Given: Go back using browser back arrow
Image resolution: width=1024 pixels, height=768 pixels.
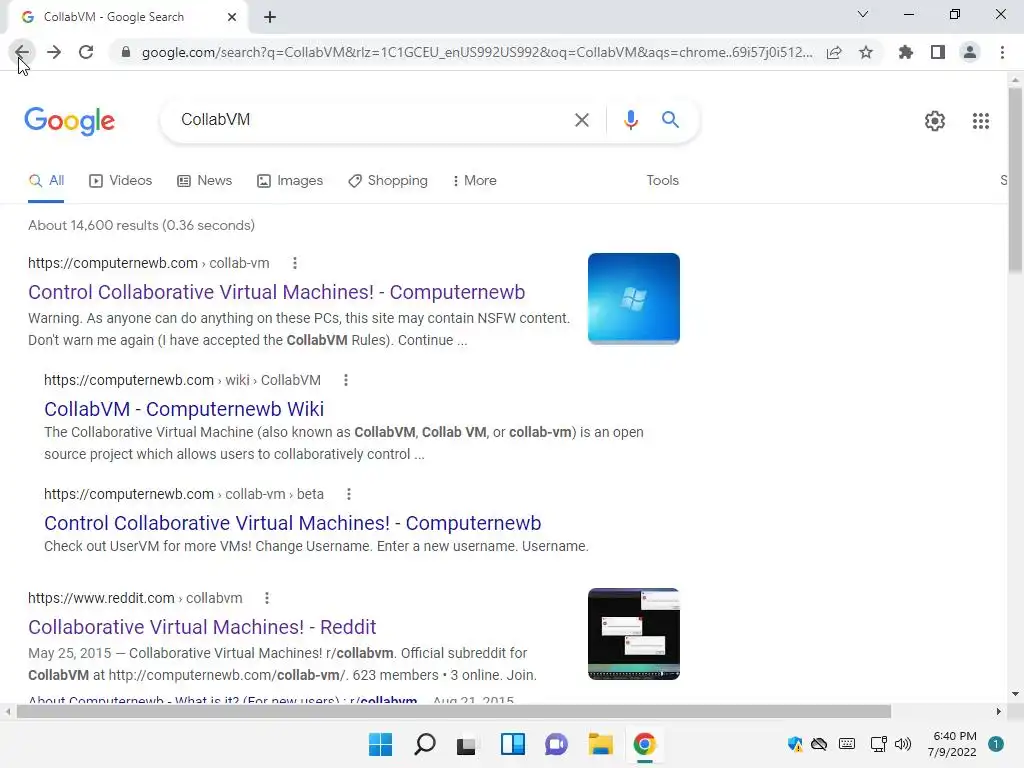Looking at the screenshot, I should (22, 52).
